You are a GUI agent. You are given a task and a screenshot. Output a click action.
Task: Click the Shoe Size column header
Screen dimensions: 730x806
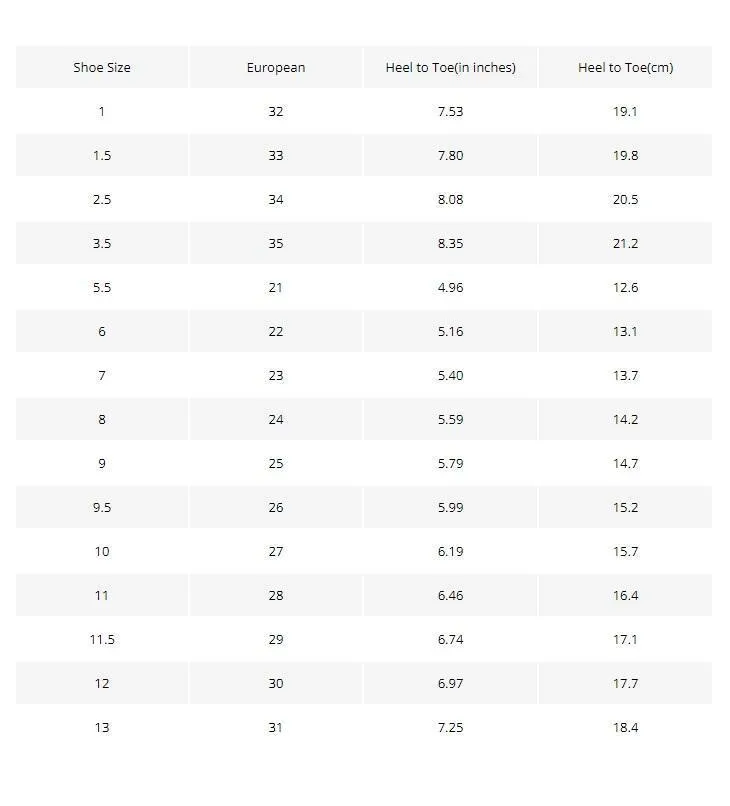pyautogui.click(x=102, y=67)
